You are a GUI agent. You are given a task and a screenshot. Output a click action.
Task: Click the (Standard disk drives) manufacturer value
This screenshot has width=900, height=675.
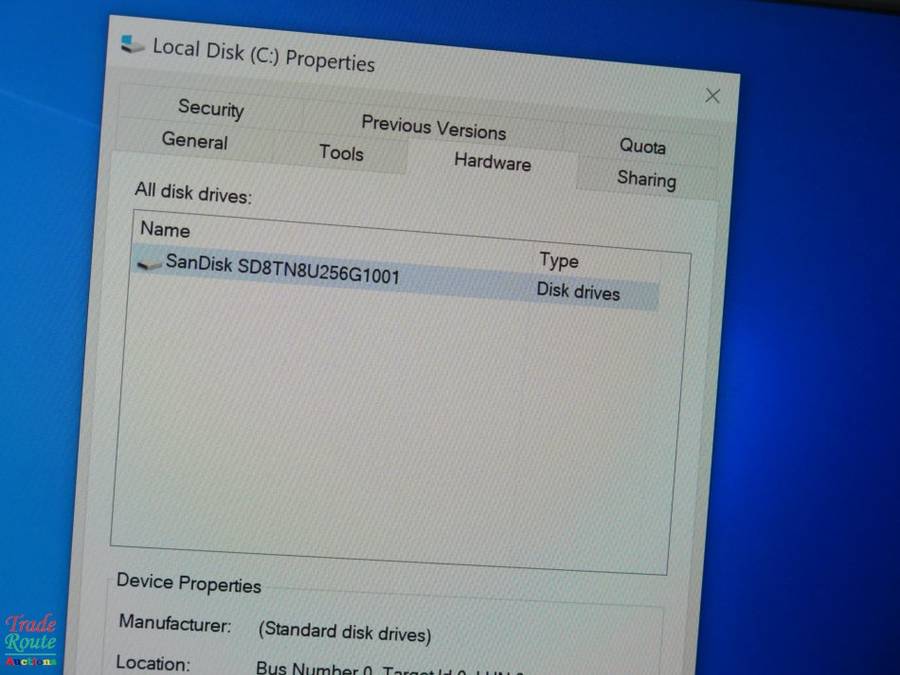tap(344, 633)
